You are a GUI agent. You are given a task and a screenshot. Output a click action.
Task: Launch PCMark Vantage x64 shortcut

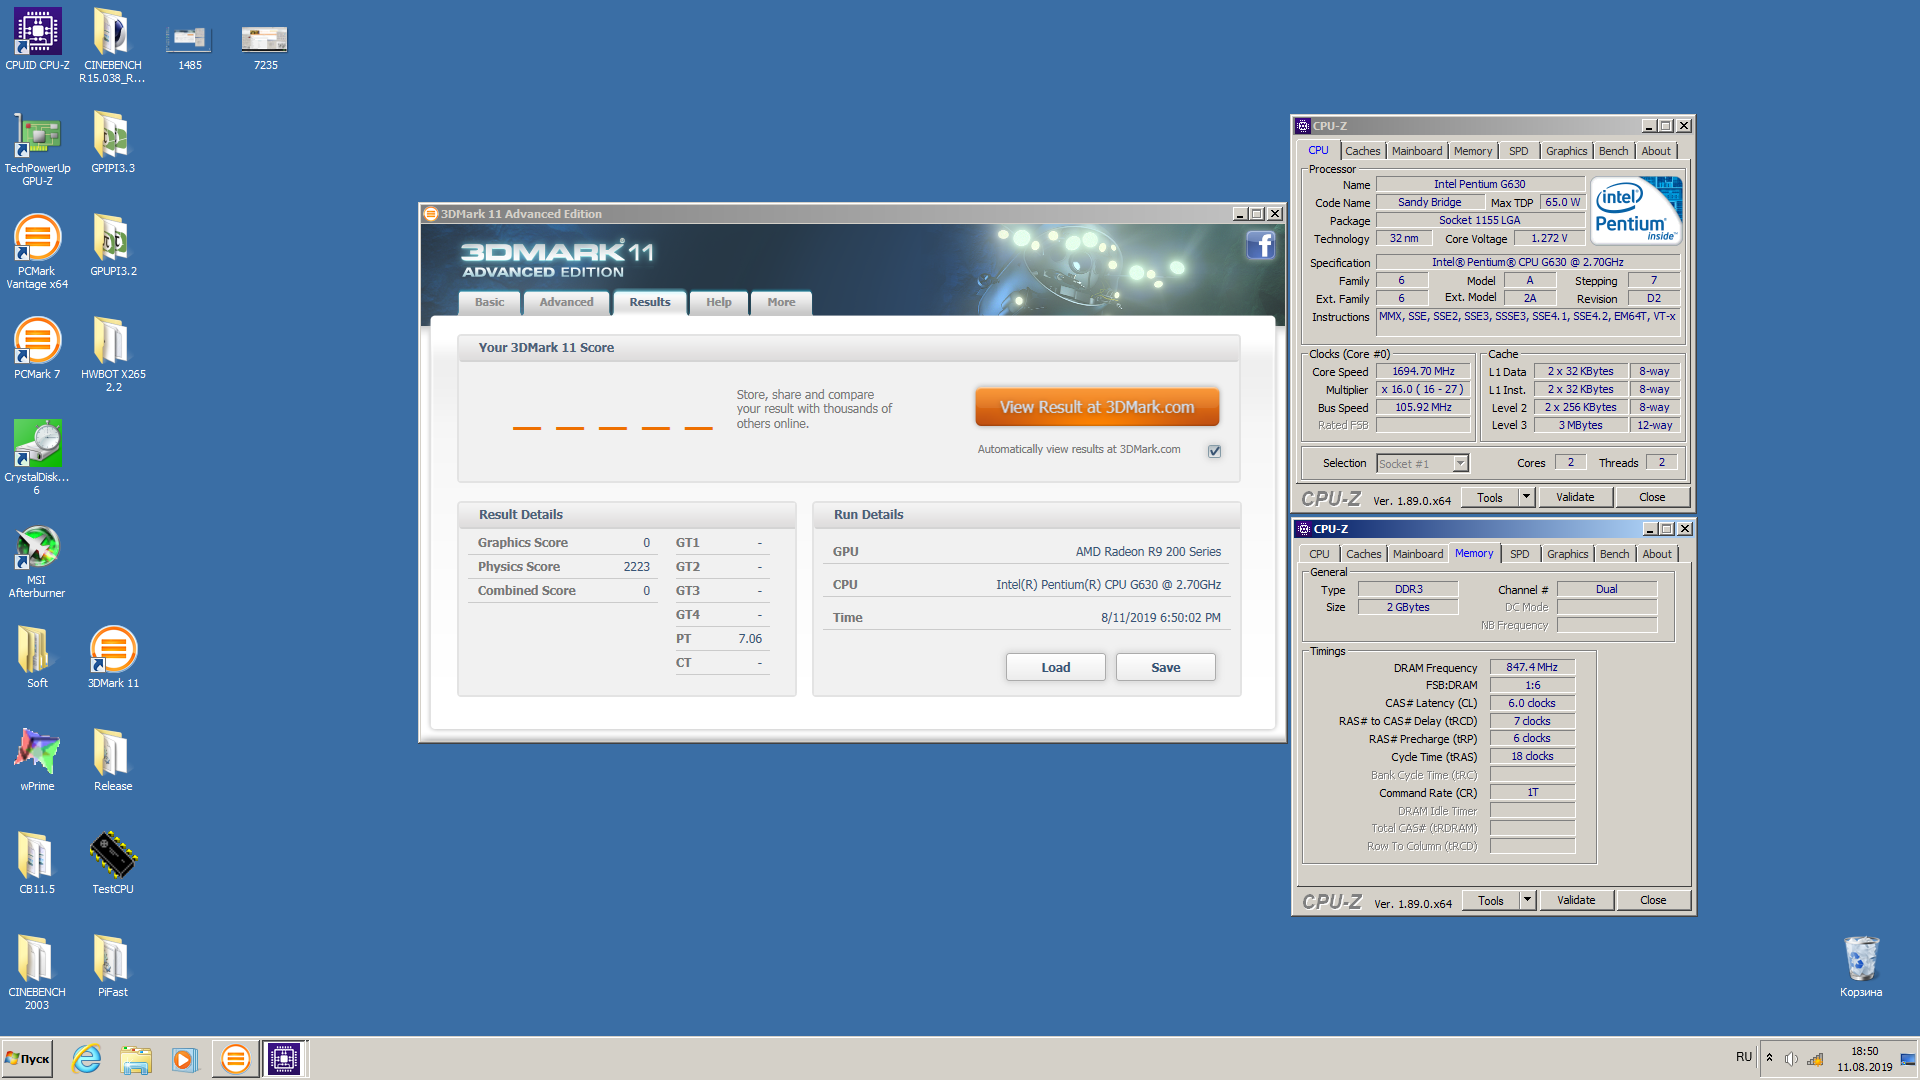[37, 251]
